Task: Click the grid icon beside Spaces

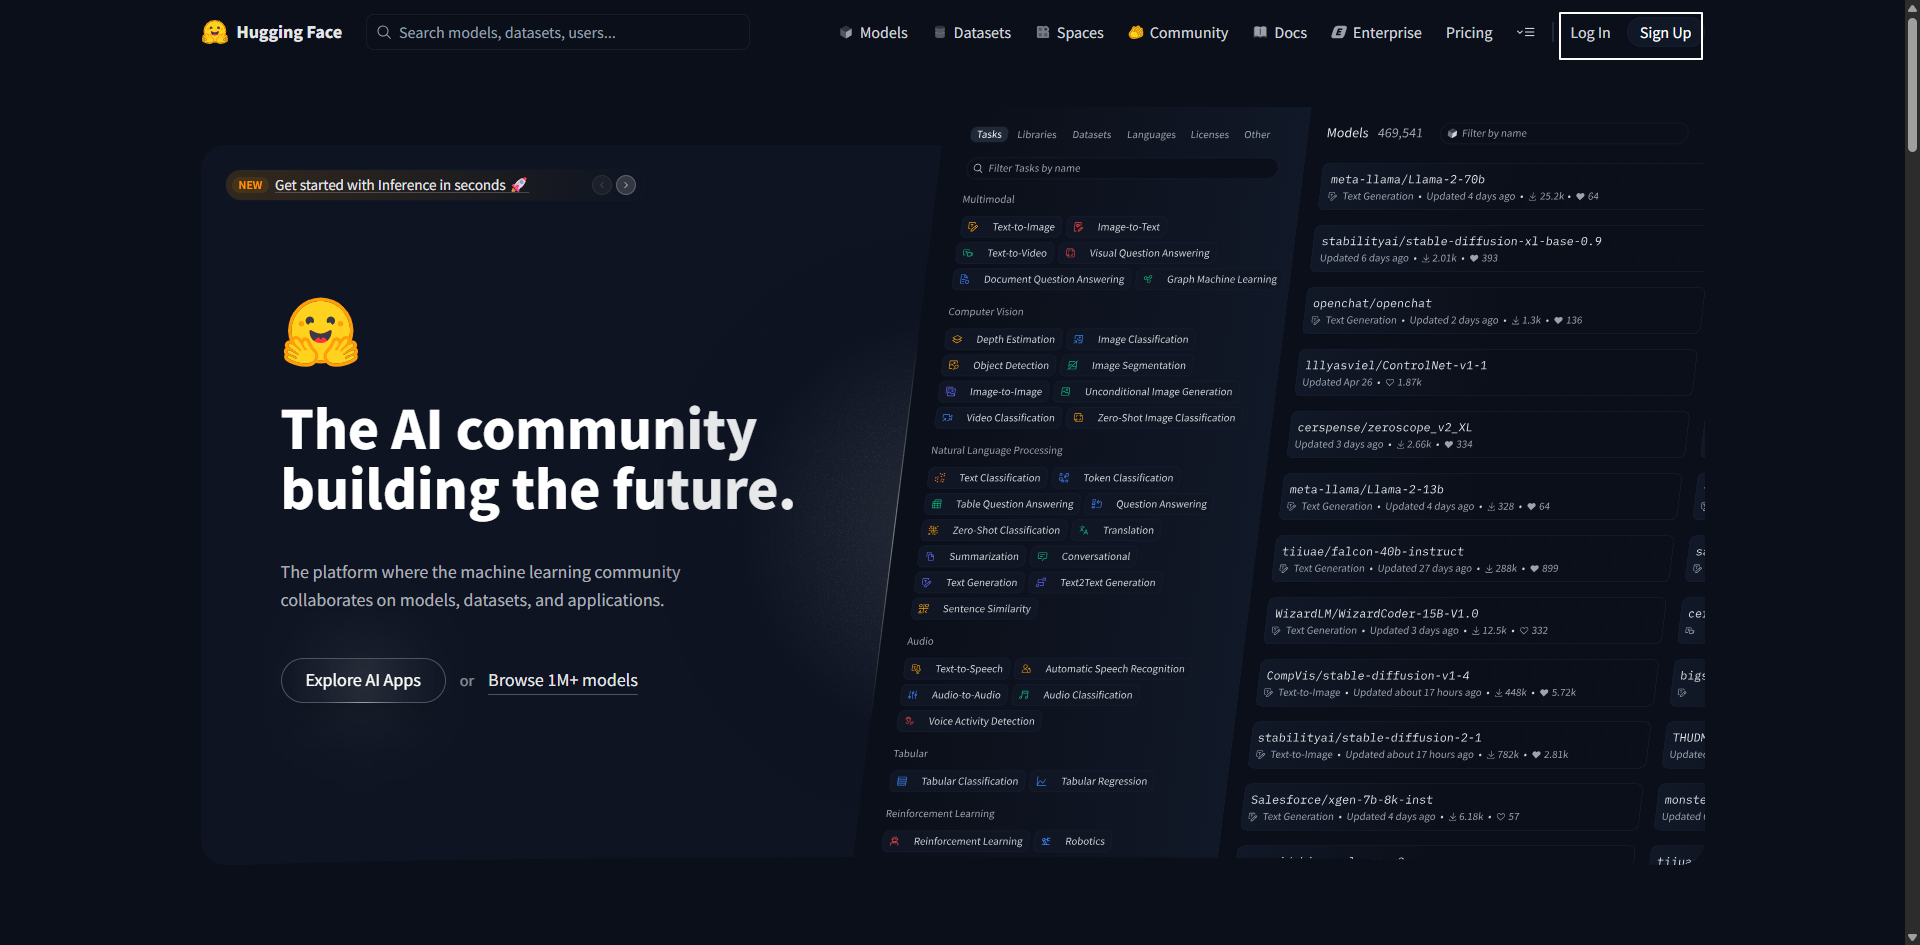Action: 1043,32
